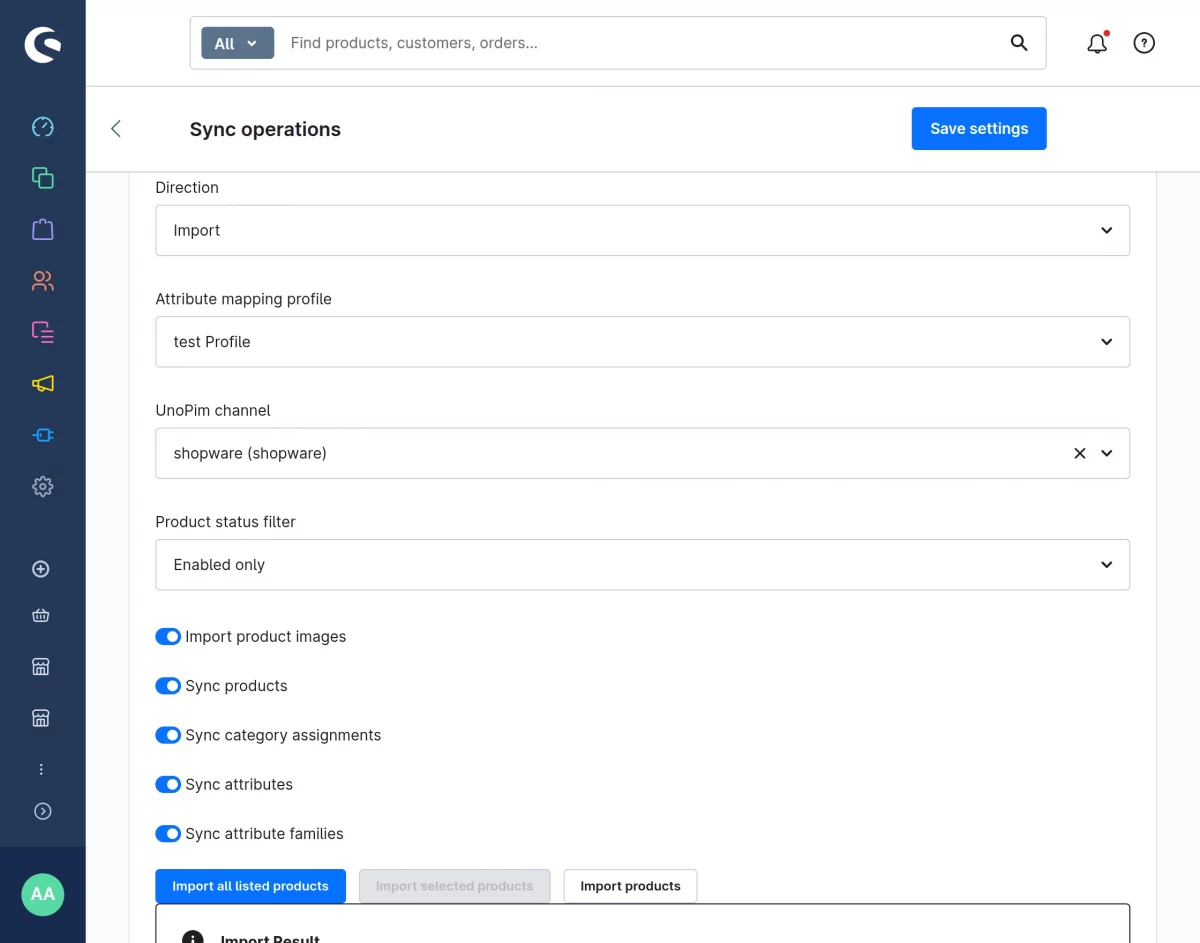Toggle Import product images switch

pyautogui.click(x=168, y=636)
